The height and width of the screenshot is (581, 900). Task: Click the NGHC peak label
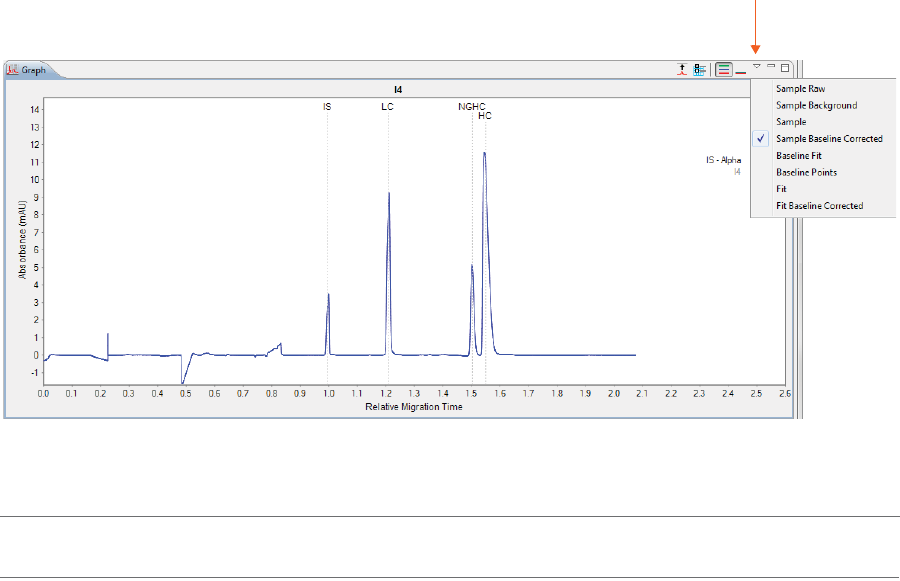click(472, 107)
